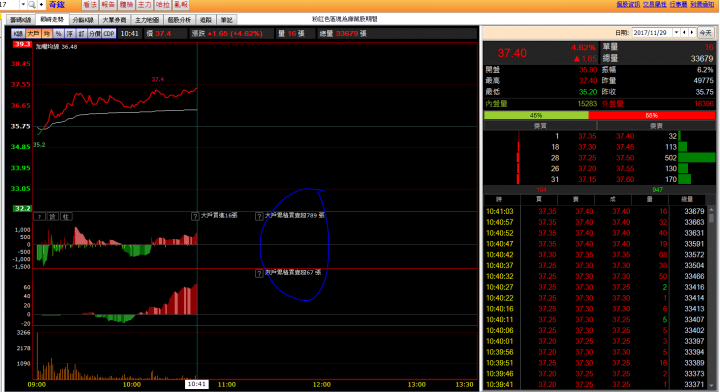720x392 pixels.
Task: Click the green ask volume bar for 502
Action: [x=697, y=157]
